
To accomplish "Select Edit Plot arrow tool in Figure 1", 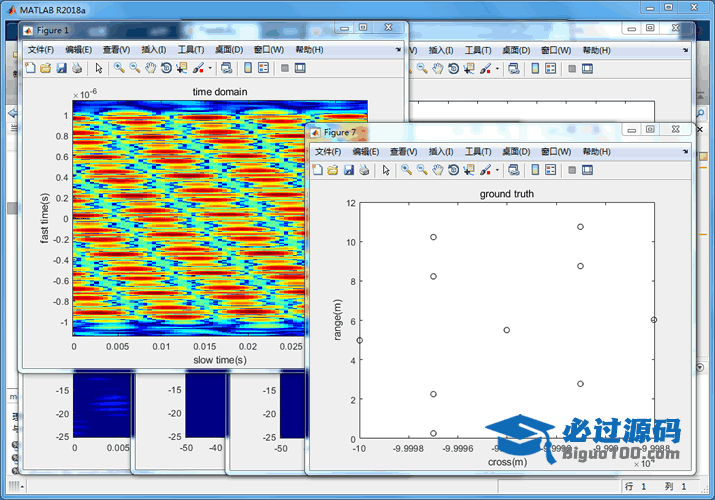I will pos(99,68).
